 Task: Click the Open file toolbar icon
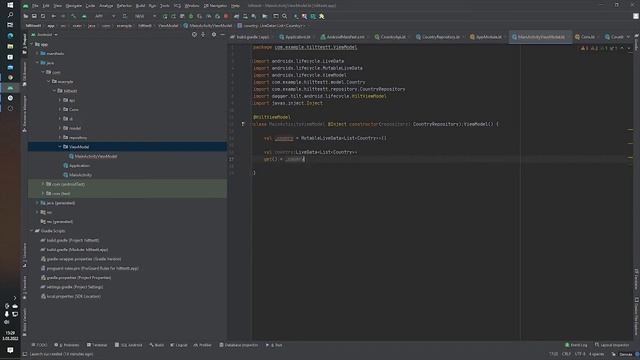(26, 16)
